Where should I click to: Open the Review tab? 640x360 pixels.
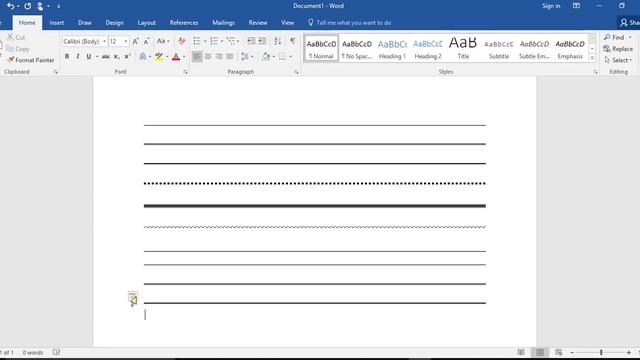(x=258, y=23)
